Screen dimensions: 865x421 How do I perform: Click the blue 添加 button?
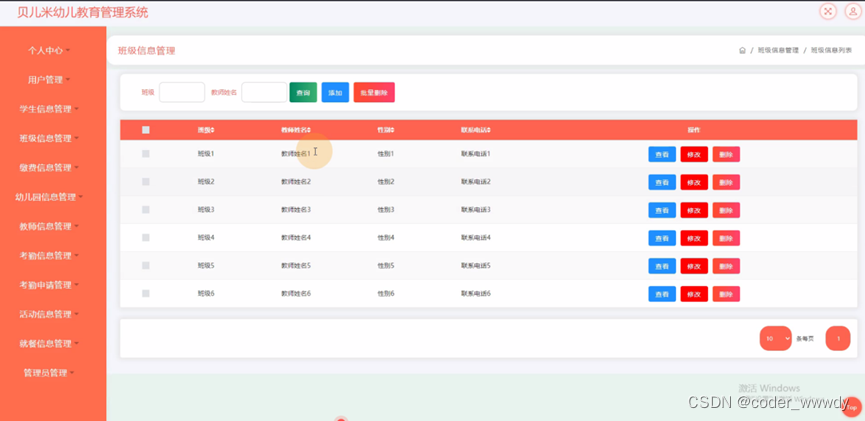(x=335, y=93)
